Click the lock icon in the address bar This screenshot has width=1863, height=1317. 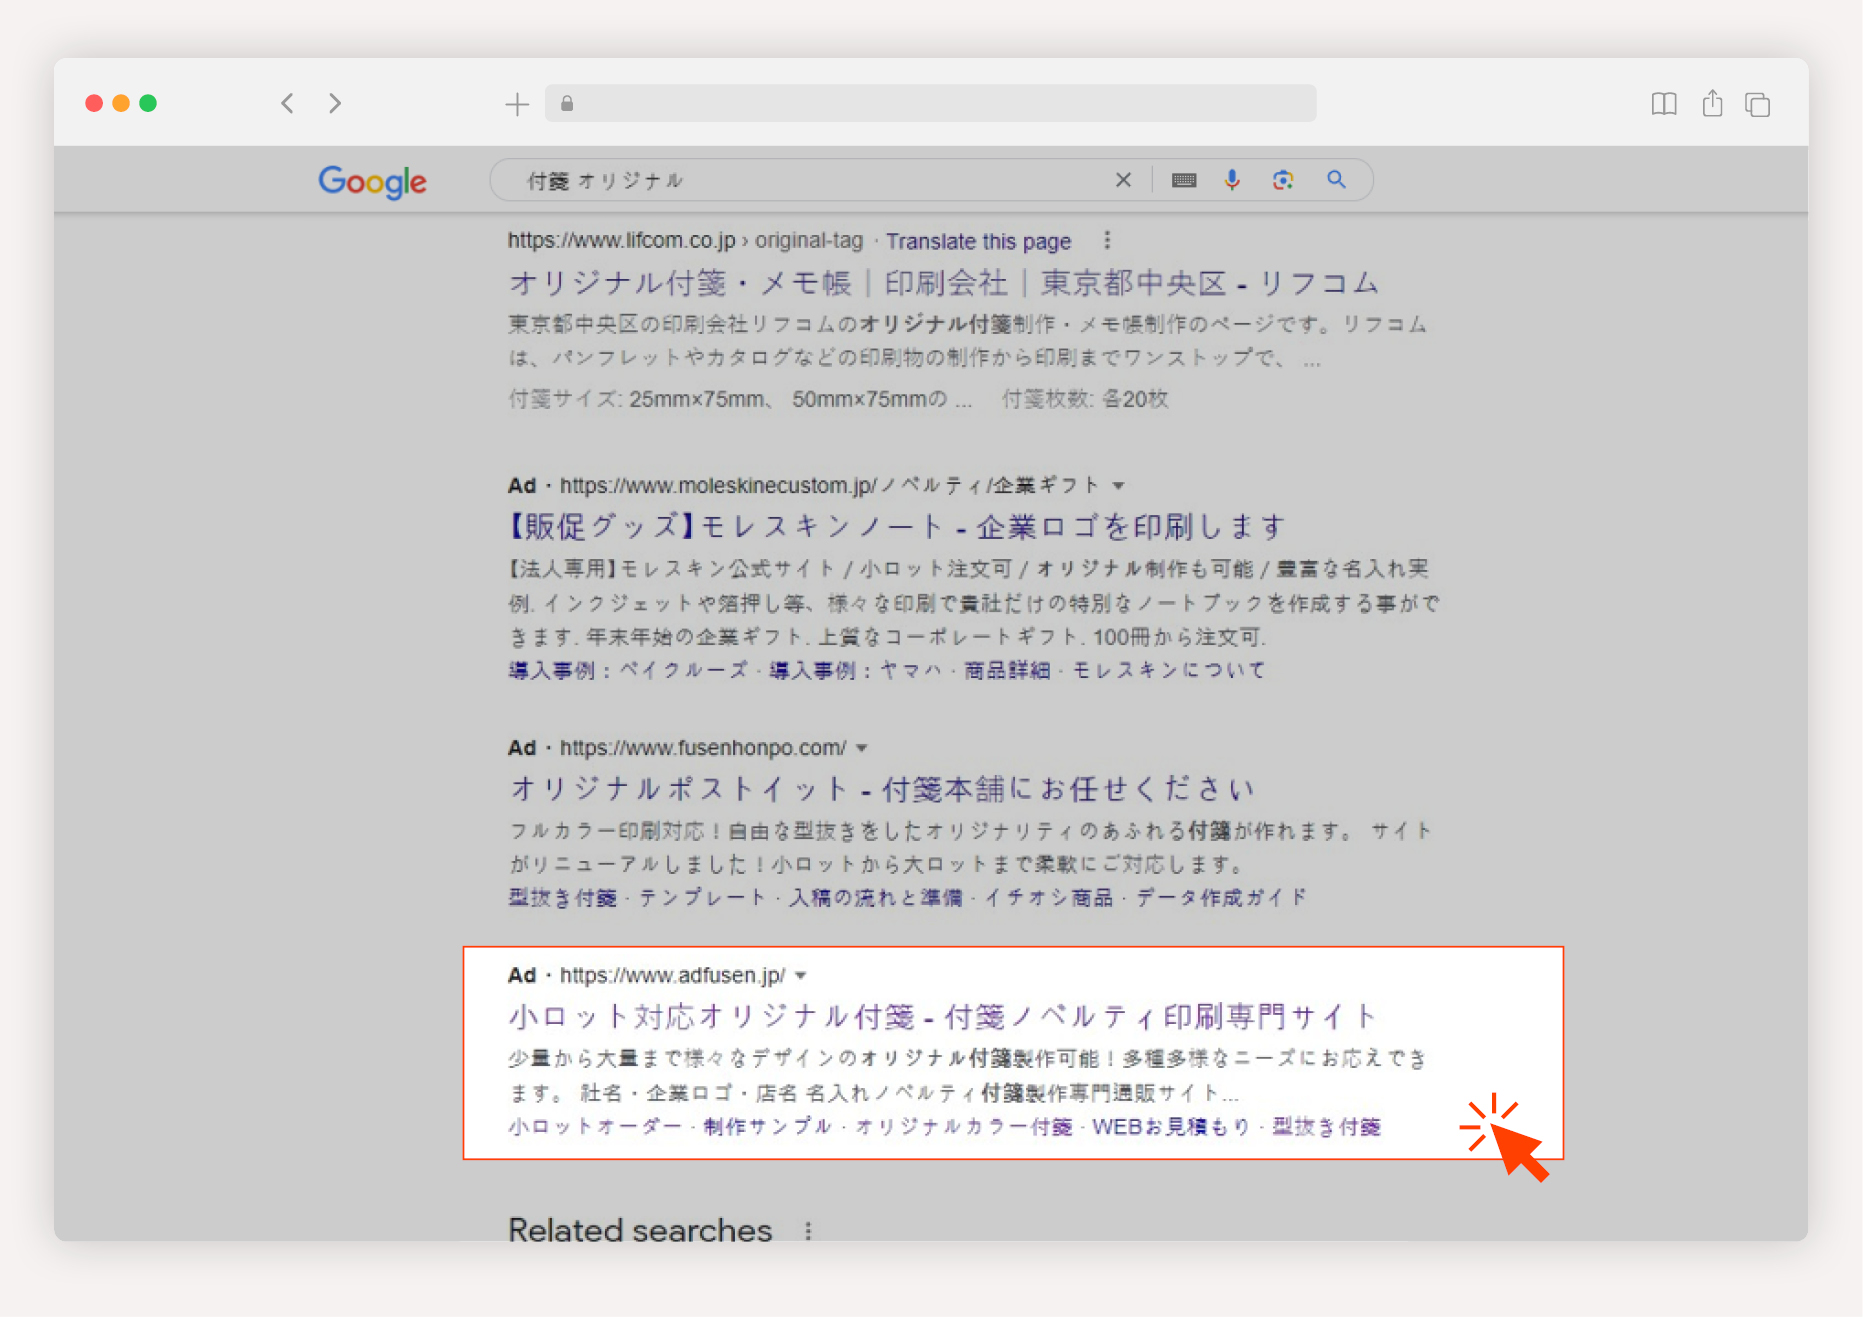click(x=567, y=103)
